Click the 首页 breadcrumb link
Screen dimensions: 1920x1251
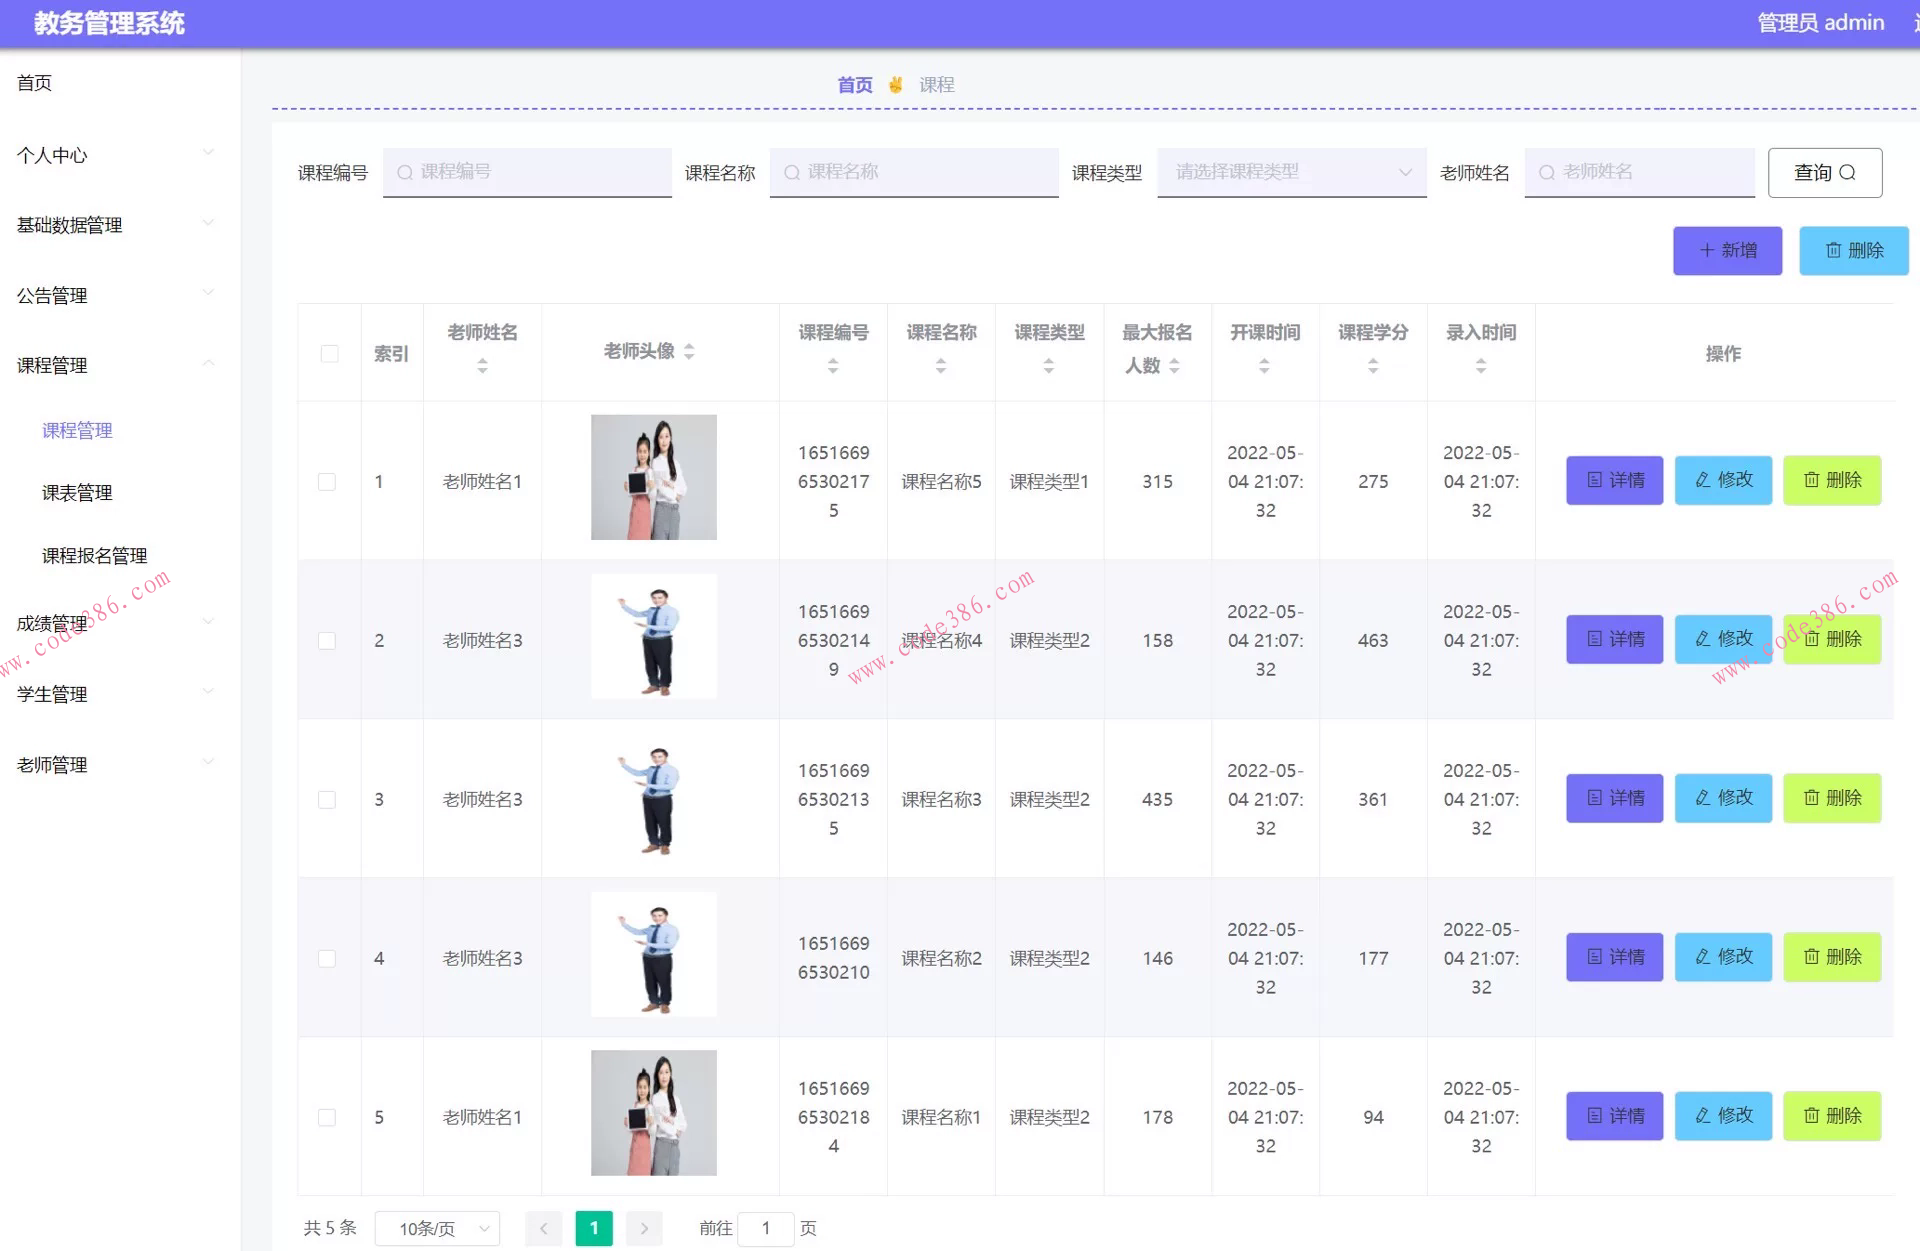click(854, 84)
